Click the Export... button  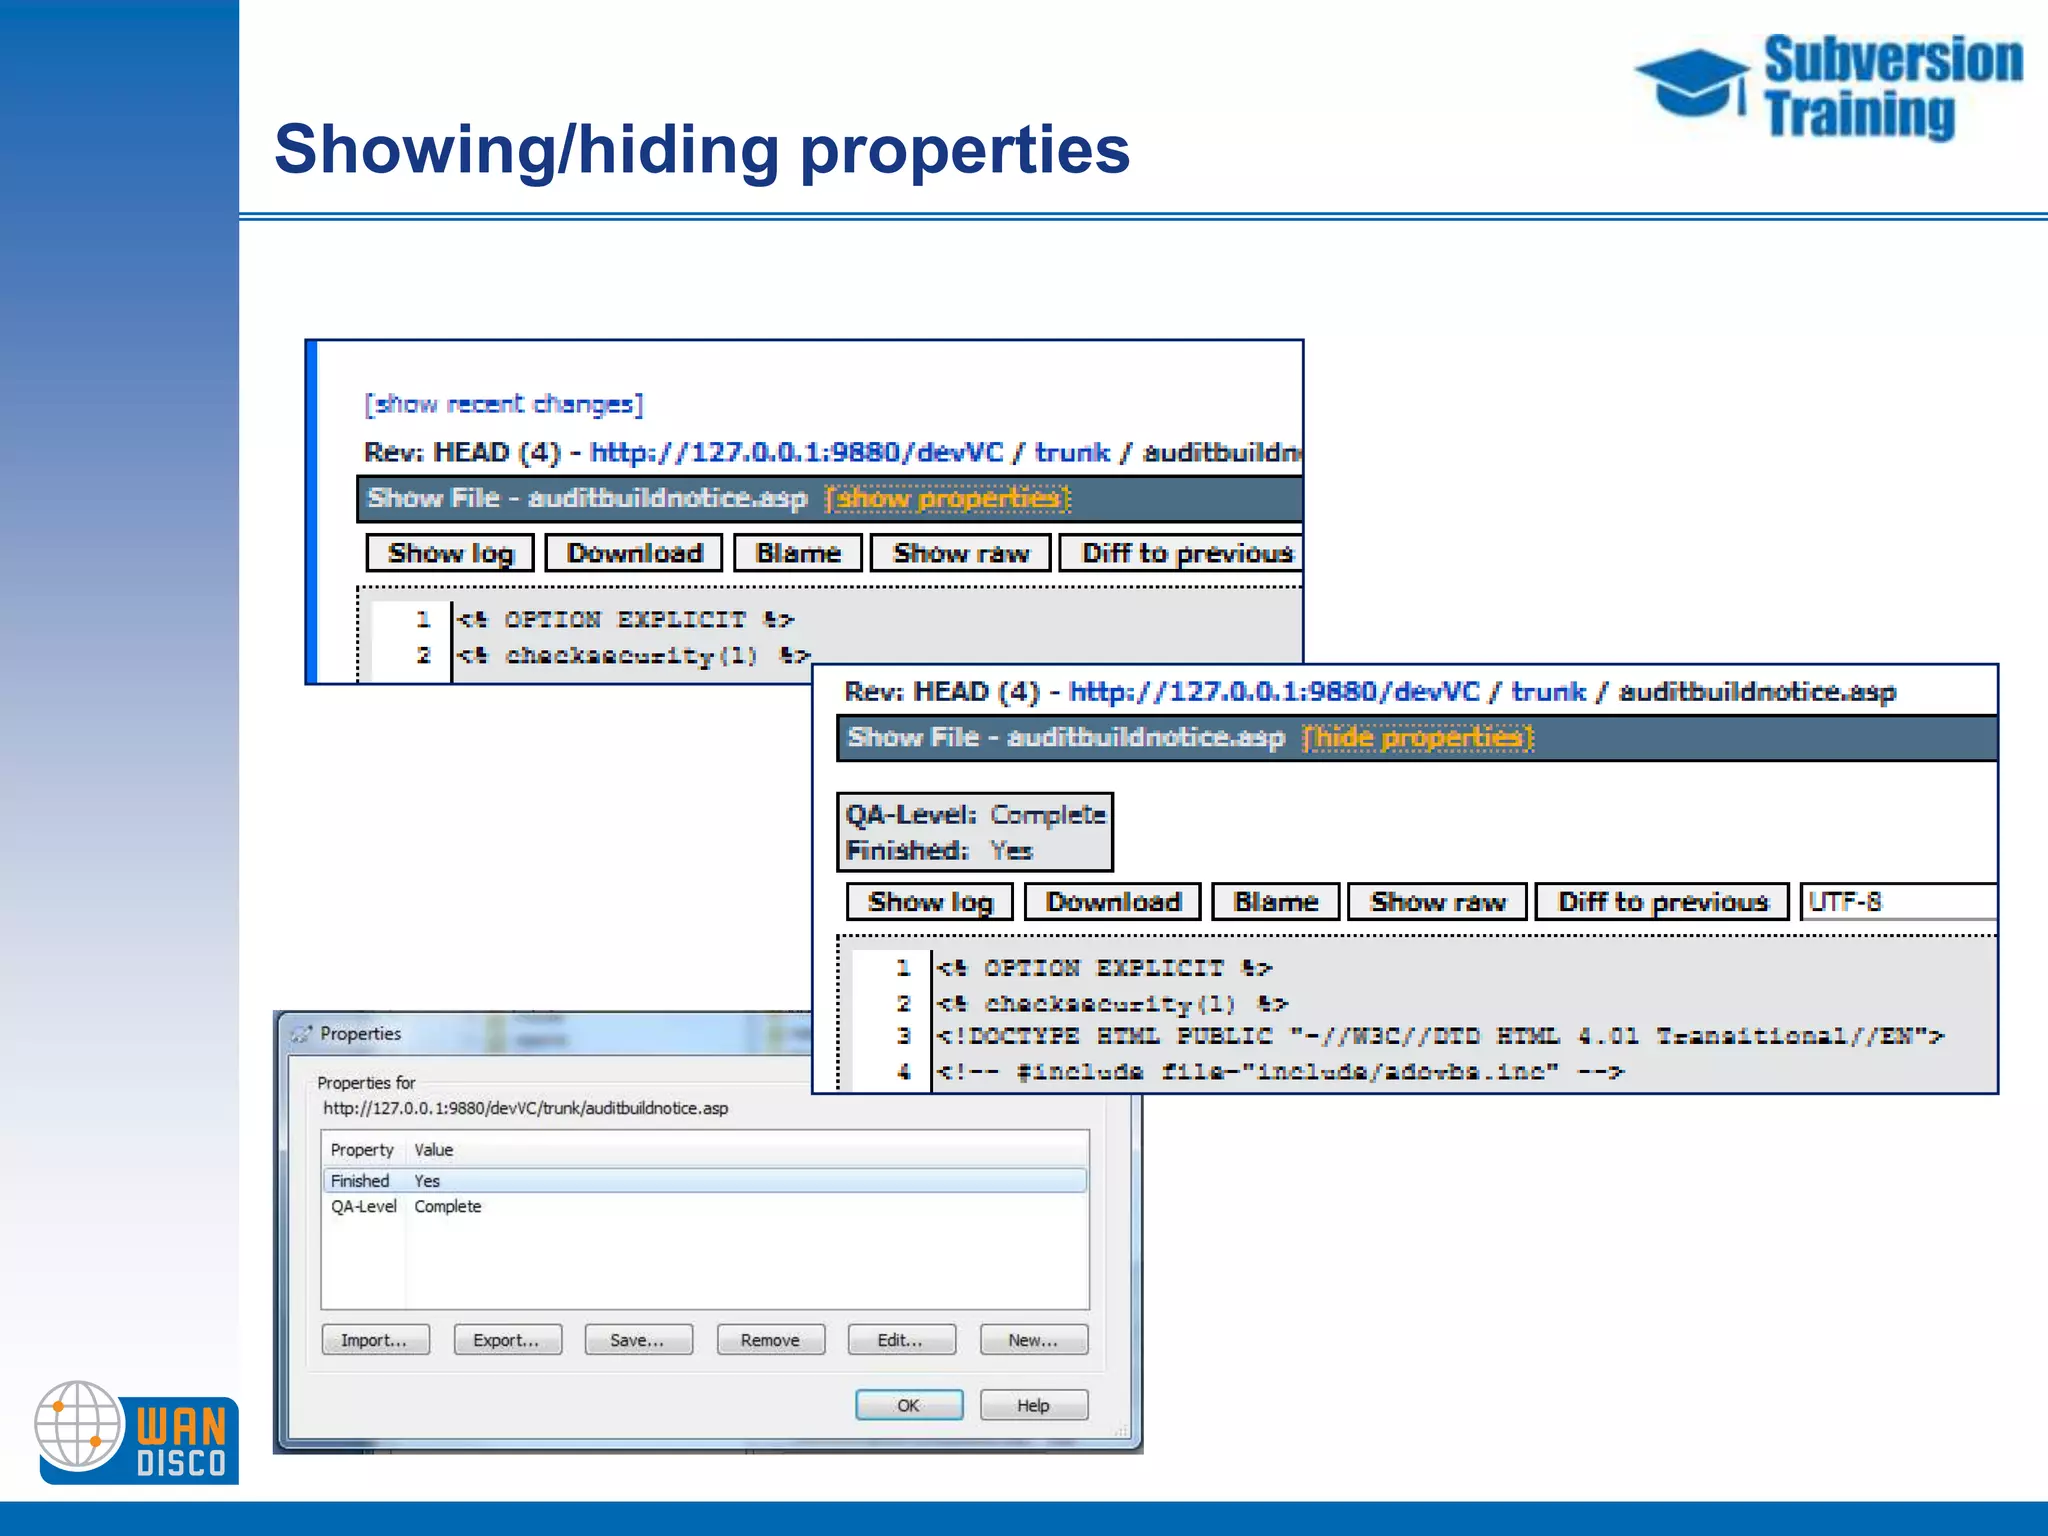point(506,1340)
